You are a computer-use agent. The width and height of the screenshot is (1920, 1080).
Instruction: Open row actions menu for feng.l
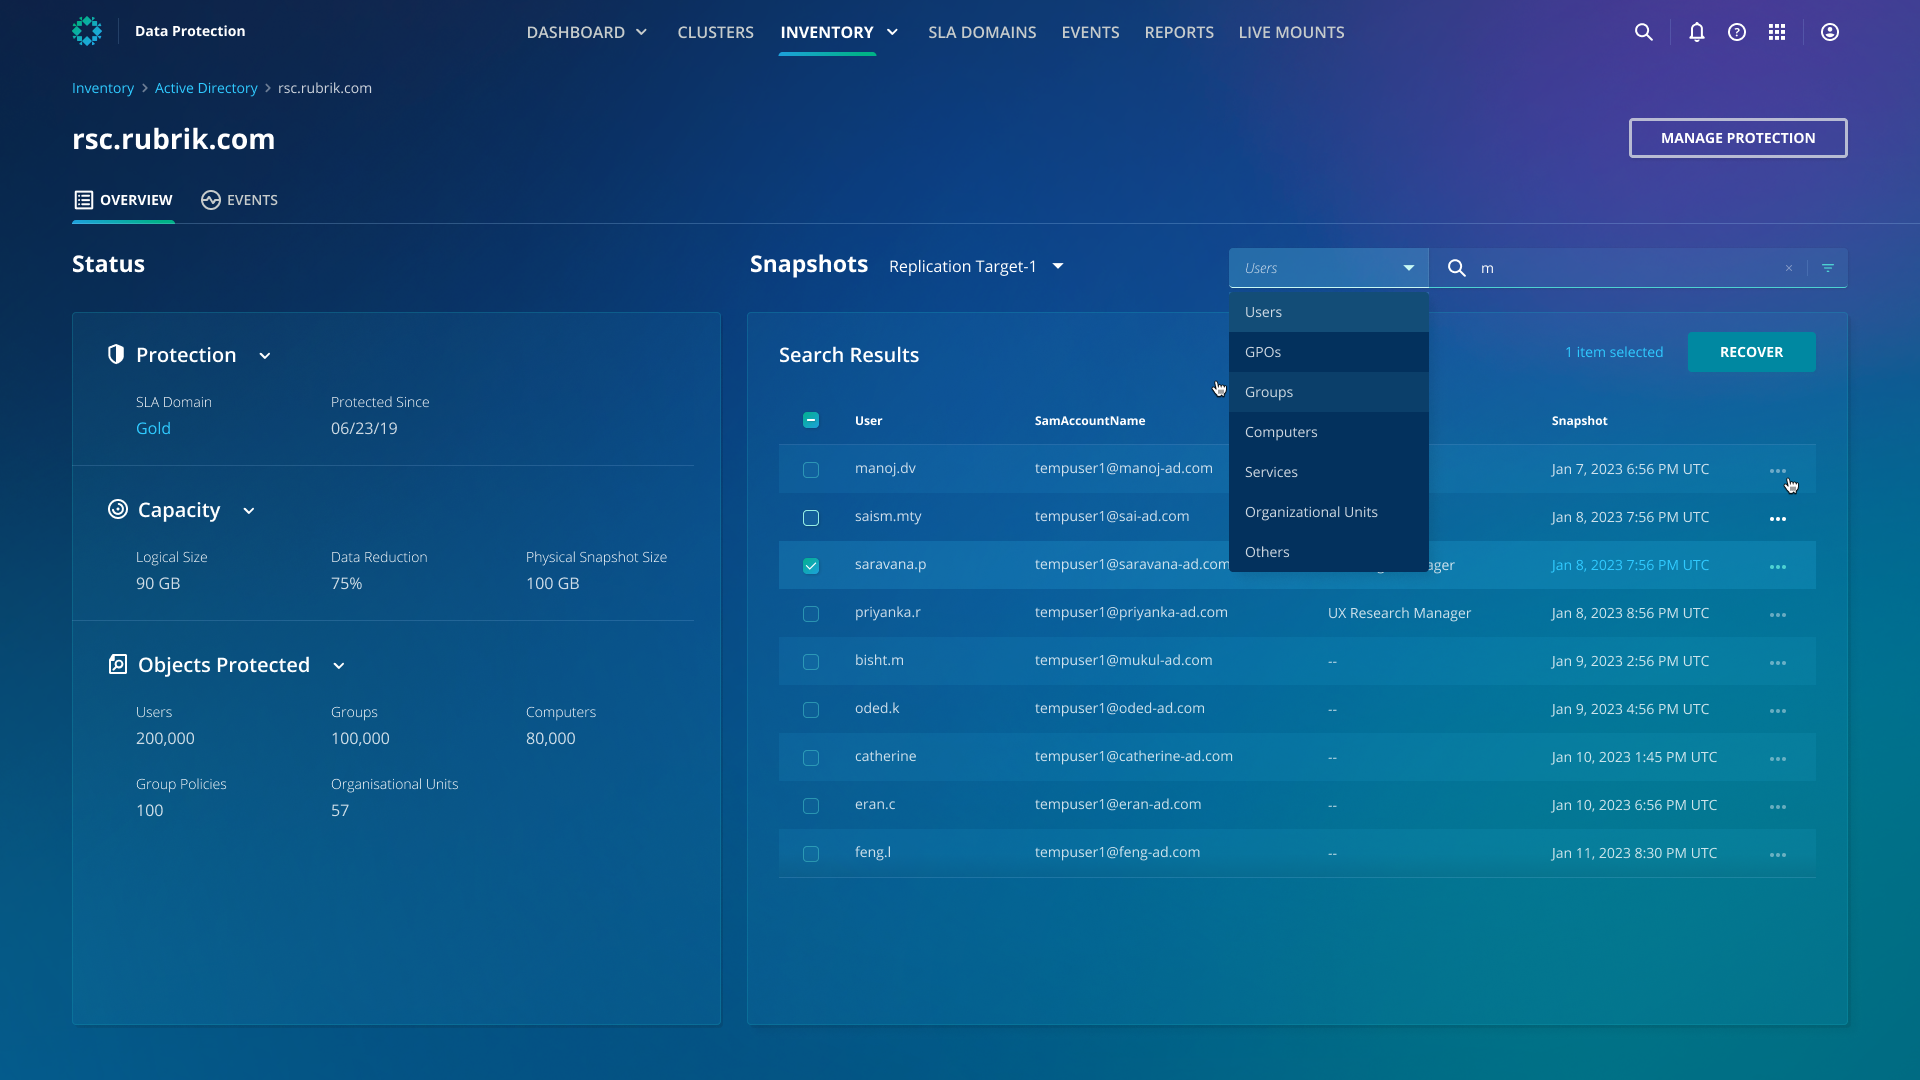1778,854
